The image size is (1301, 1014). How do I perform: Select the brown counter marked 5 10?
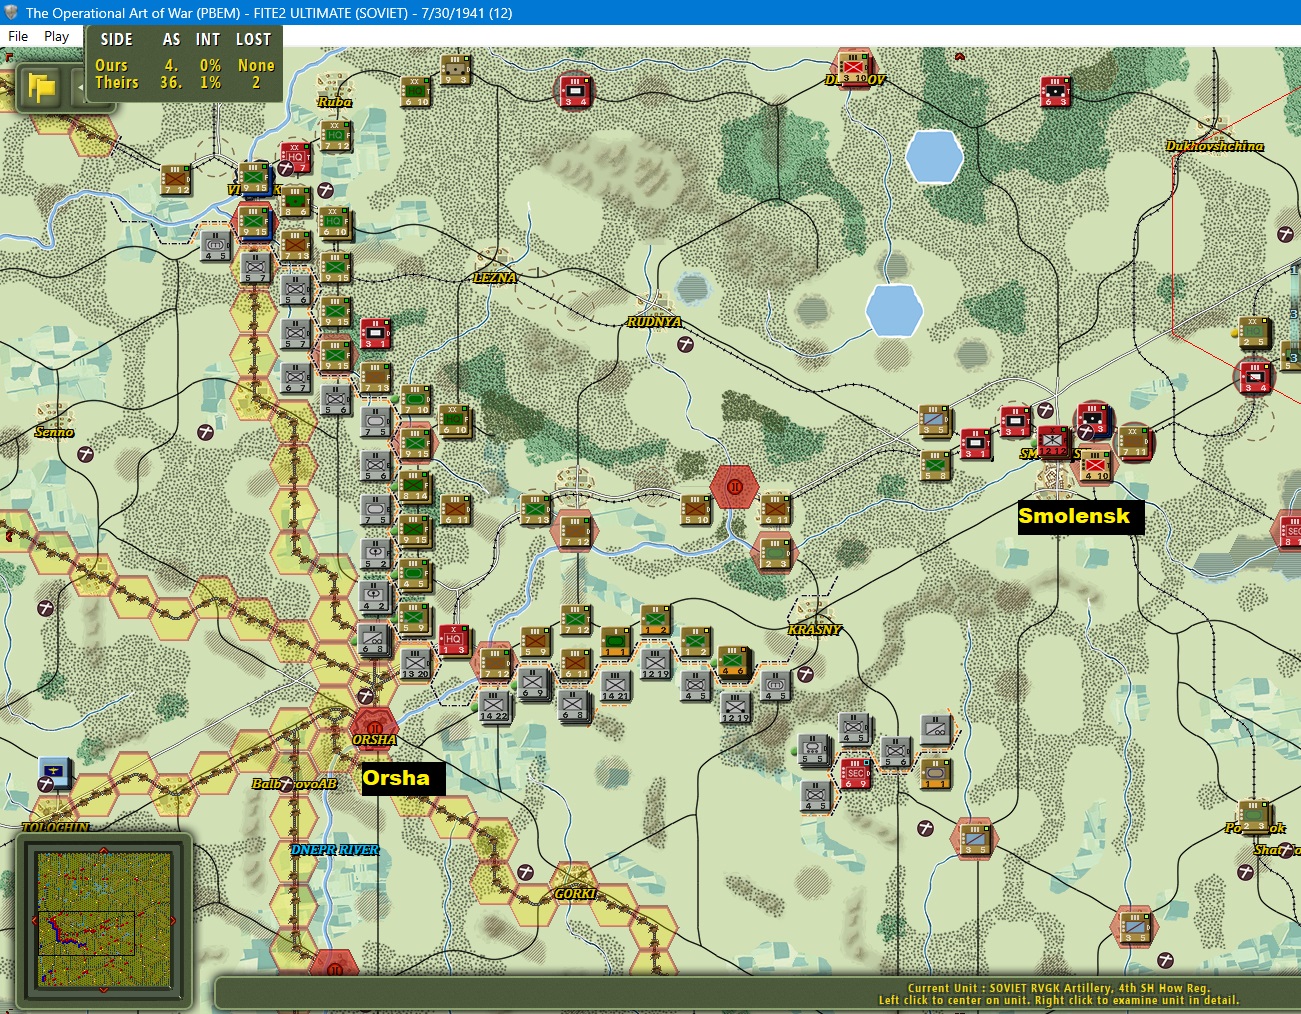(x=695, y=510)
